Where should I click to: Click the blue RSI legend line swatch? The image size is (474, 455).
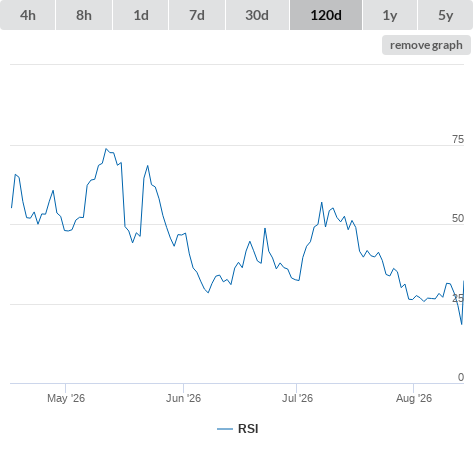point(225,429)
